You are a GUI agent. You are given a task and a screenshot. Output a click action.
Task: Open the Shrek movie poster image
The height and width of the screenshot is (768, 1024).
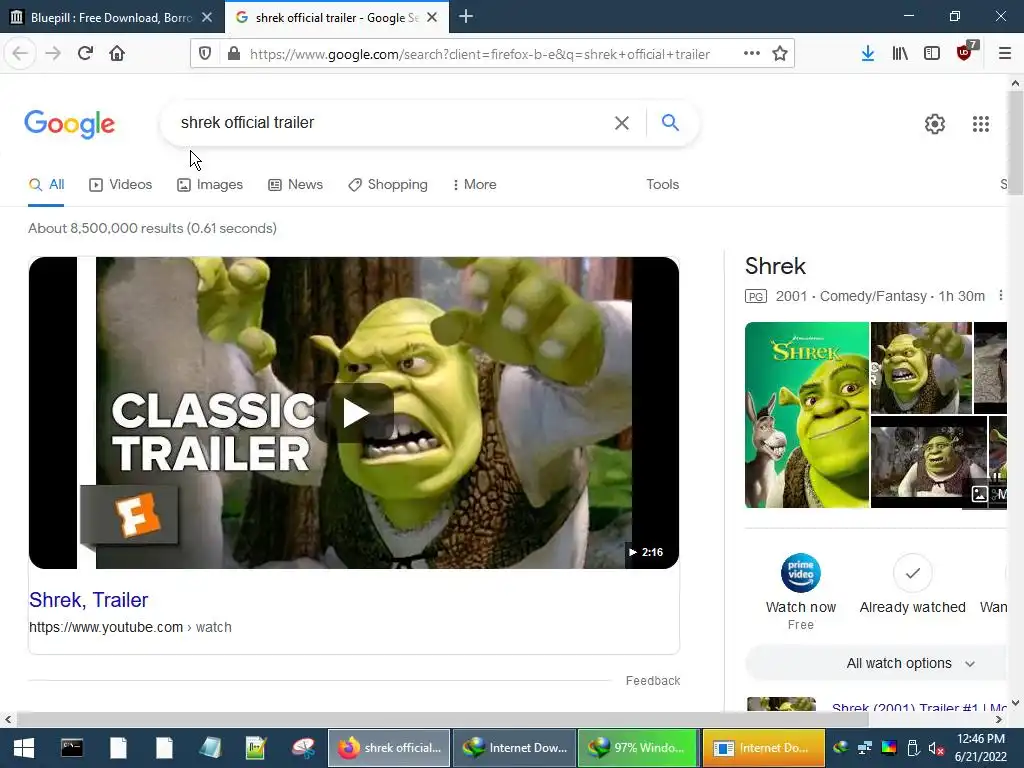[807, 415]
